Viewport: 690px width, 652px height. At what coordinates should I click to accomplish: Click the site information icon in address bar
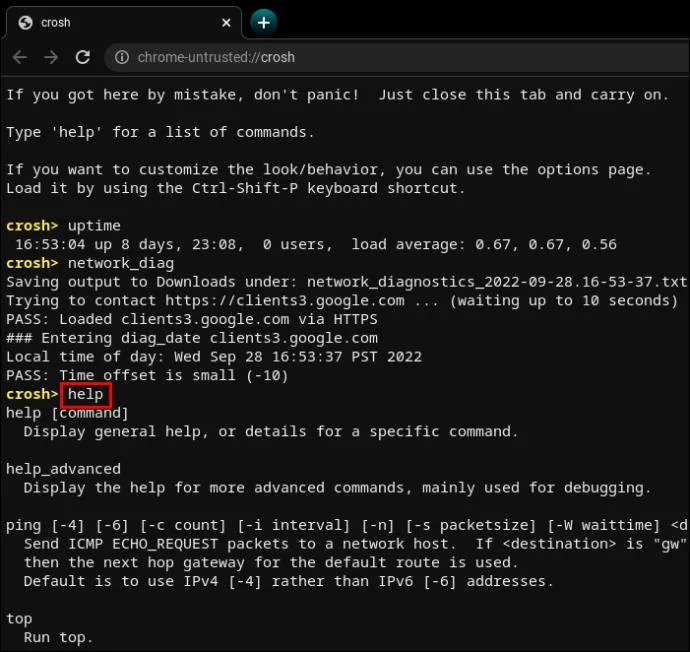click(122, 57)
